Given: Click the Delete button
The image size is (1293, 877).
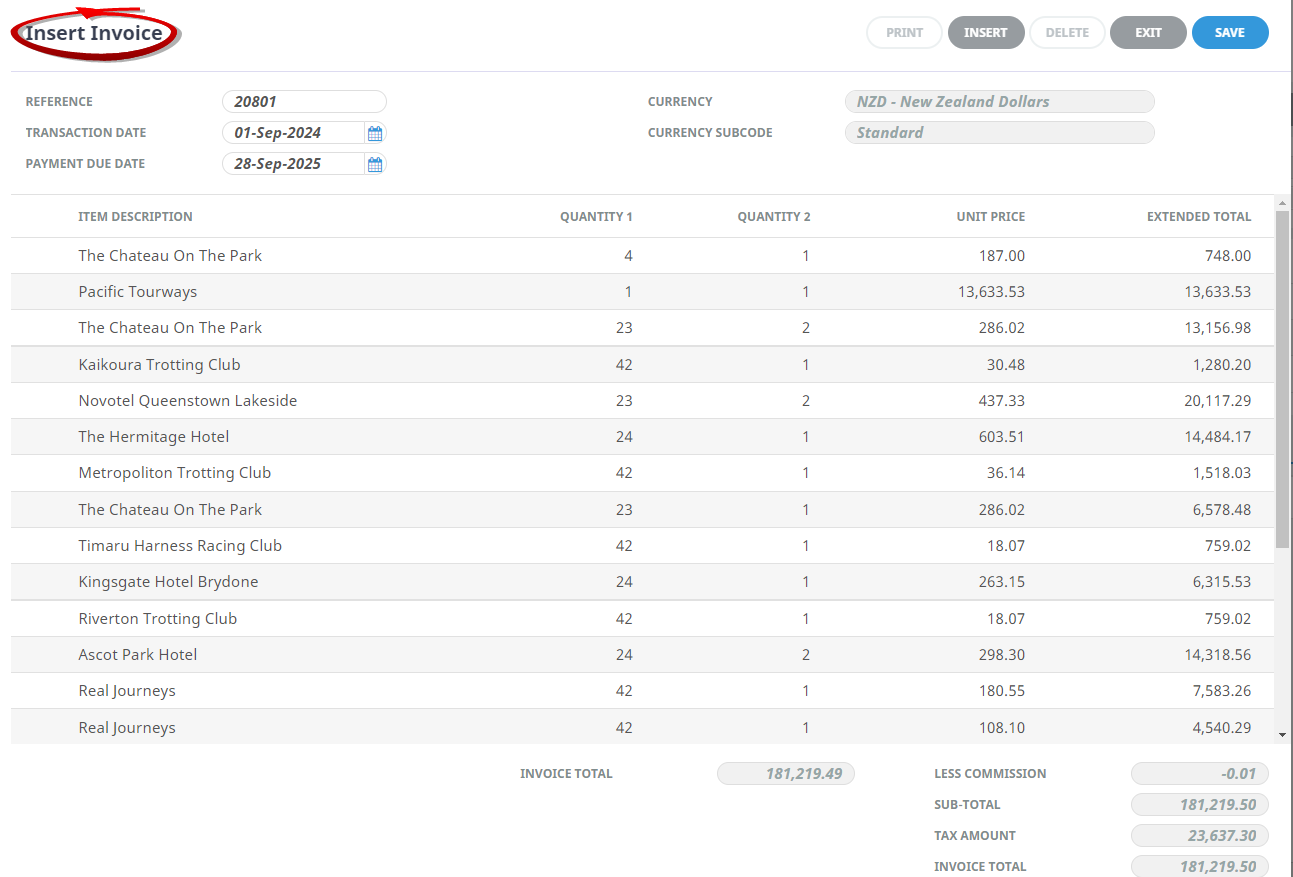Looking at the screenshot, I should [x=1067, y=33].
